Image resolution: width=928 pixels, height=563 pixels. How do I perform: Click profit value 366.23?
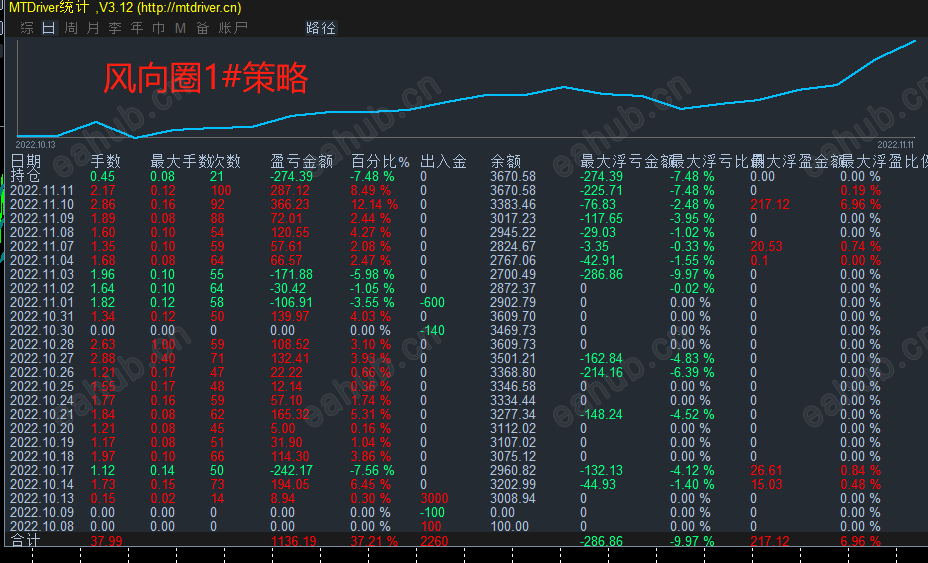[290, 205]
